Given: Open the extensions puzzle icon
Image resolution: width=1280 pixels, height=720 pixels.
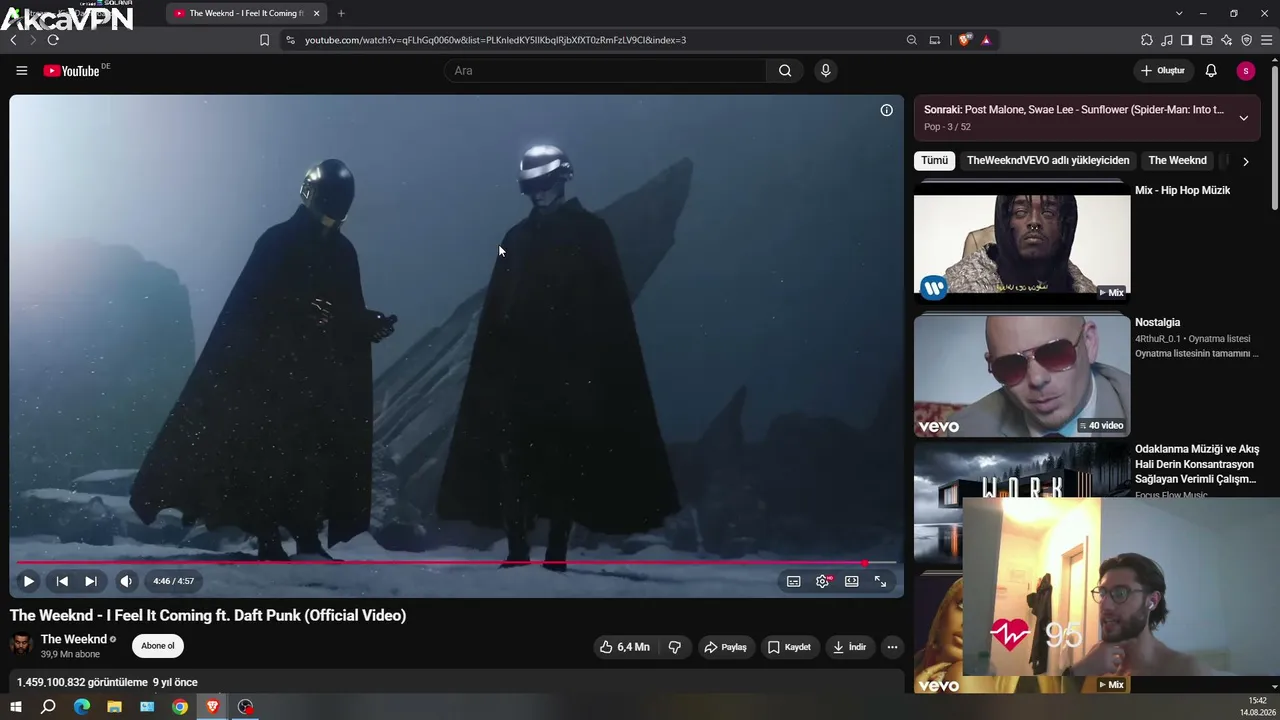Looking at the screenshot, I should [x=1147, y=40].
